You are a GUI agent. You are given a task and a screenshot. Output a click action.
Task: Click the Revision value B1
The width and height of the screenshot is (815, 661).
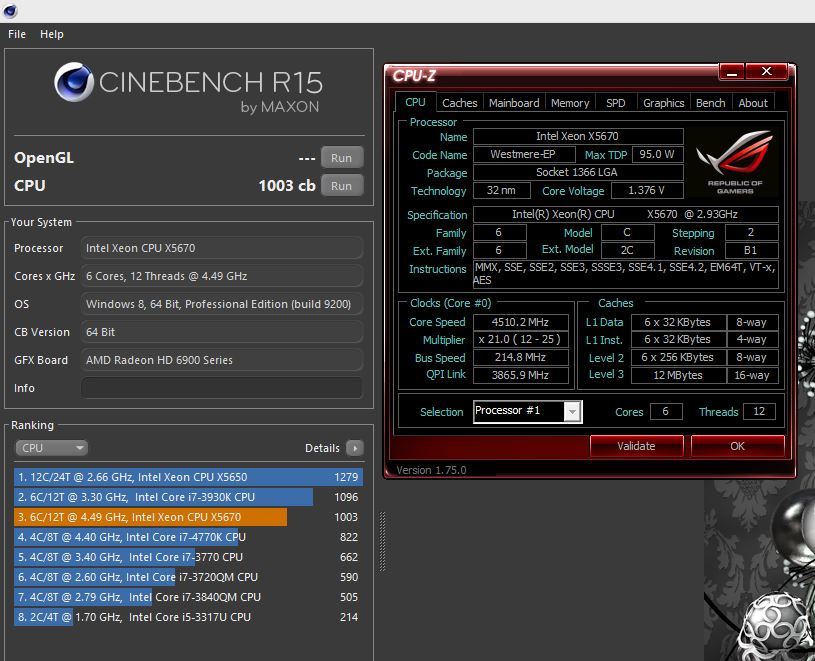pos(751,250)
